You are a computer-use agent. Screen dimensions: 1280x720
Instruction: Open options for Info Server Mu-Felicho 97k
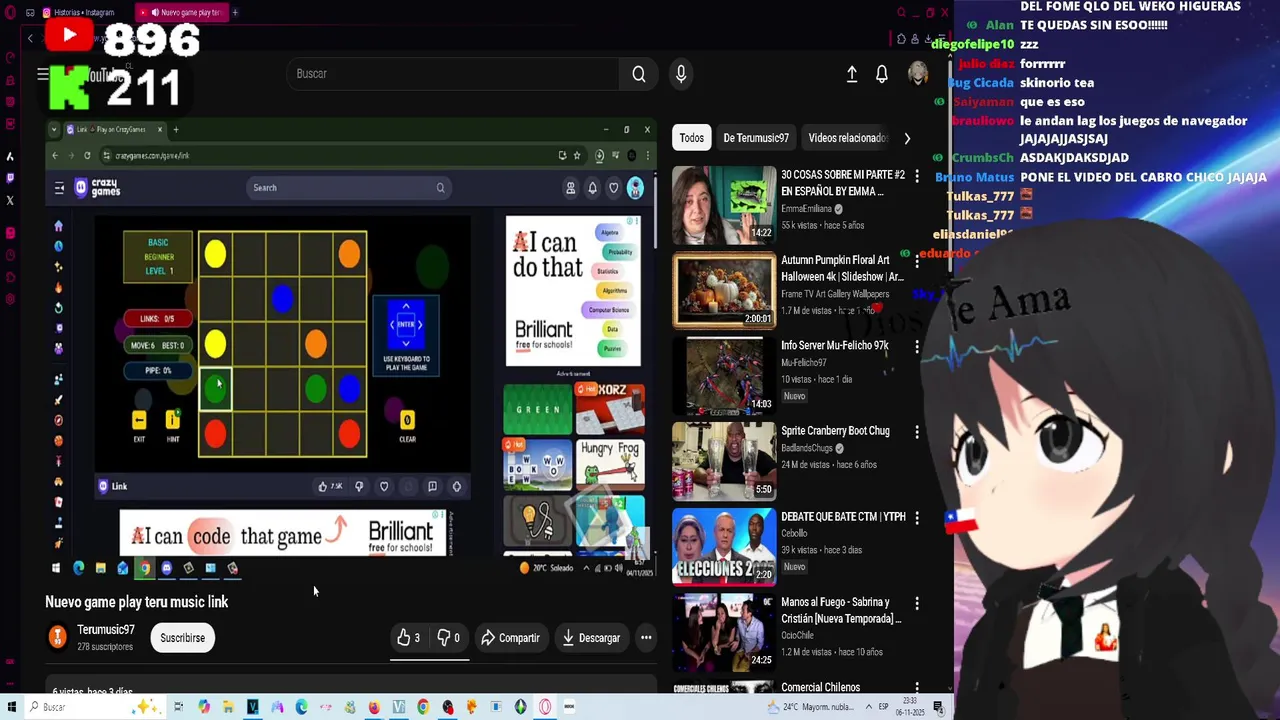pyautogui.click(x=917, y=347)
